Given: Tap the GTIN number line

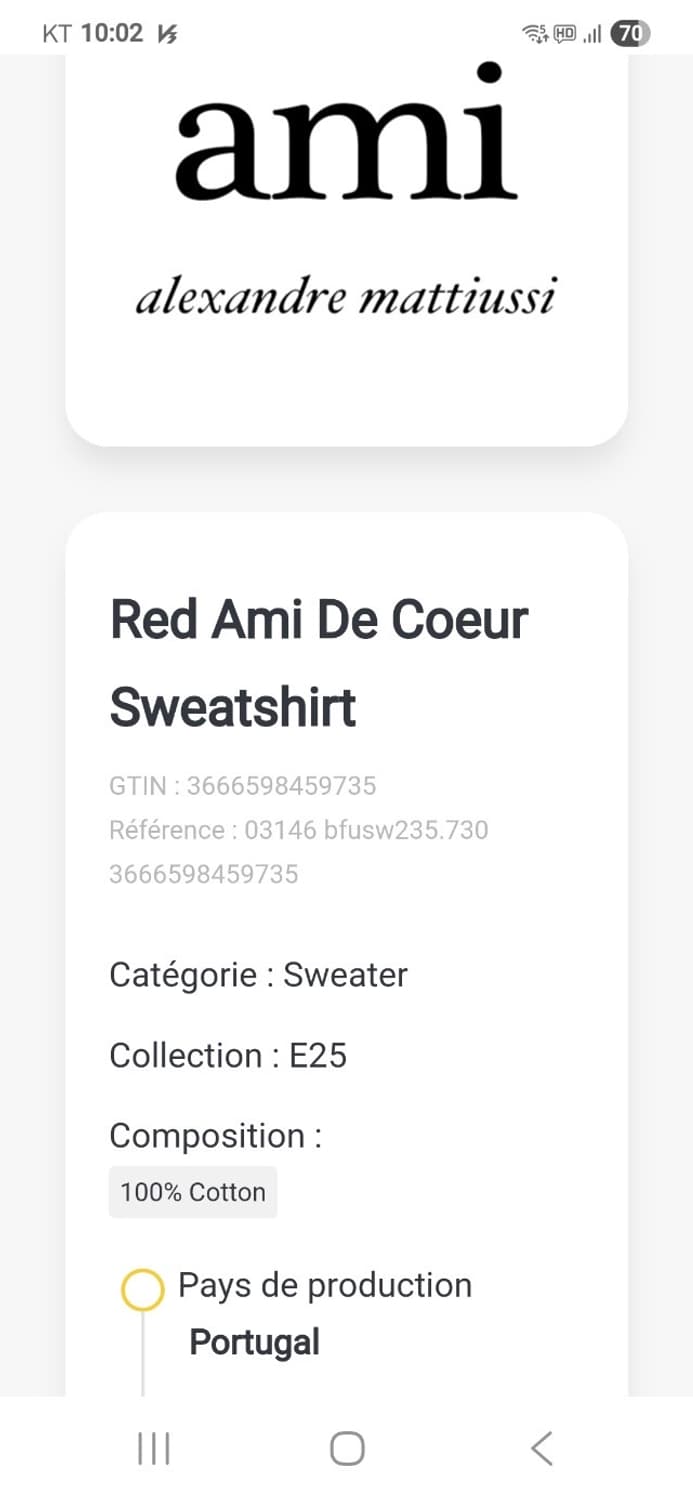Looking at the screenshot, I should [243, 786].
